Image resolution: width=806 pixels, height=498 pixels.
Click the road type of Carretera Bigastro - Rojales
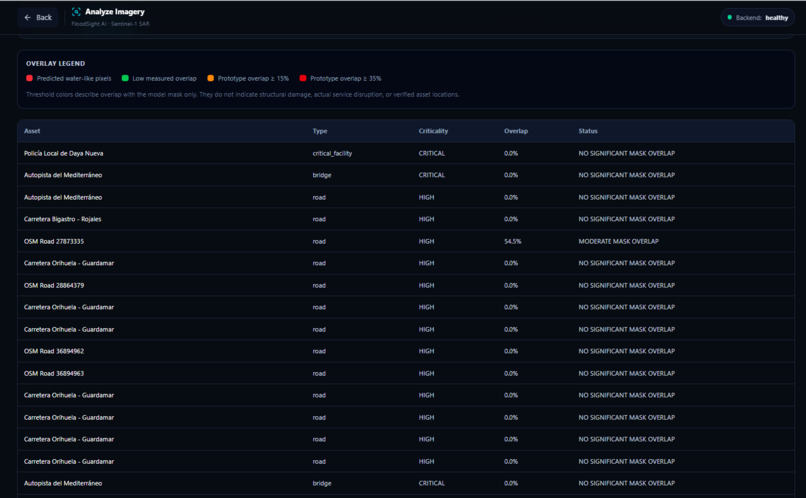[319, 219]
